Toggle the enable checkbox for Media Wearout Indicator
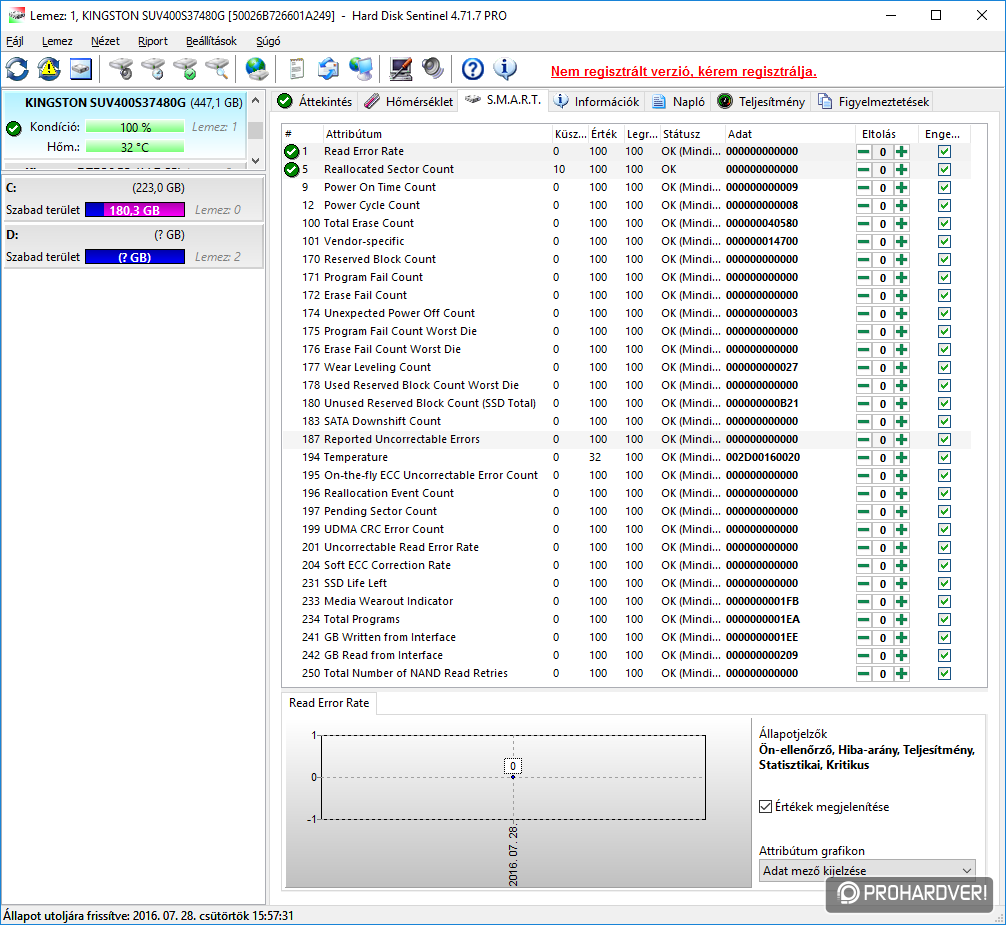Viewport: 1006px width, 925px height. pyautogui.click(x=944, y=602)
